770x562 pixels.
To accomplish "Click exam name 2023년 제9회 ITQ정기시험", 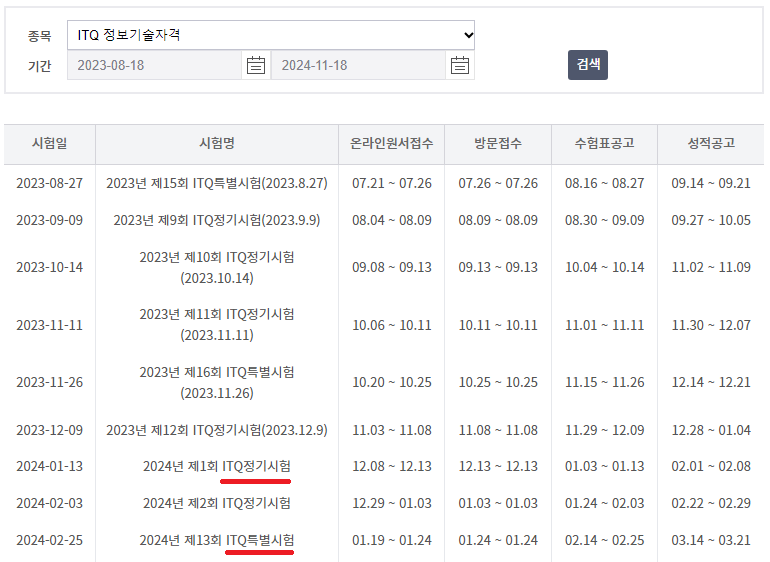I will coord(217,220).
